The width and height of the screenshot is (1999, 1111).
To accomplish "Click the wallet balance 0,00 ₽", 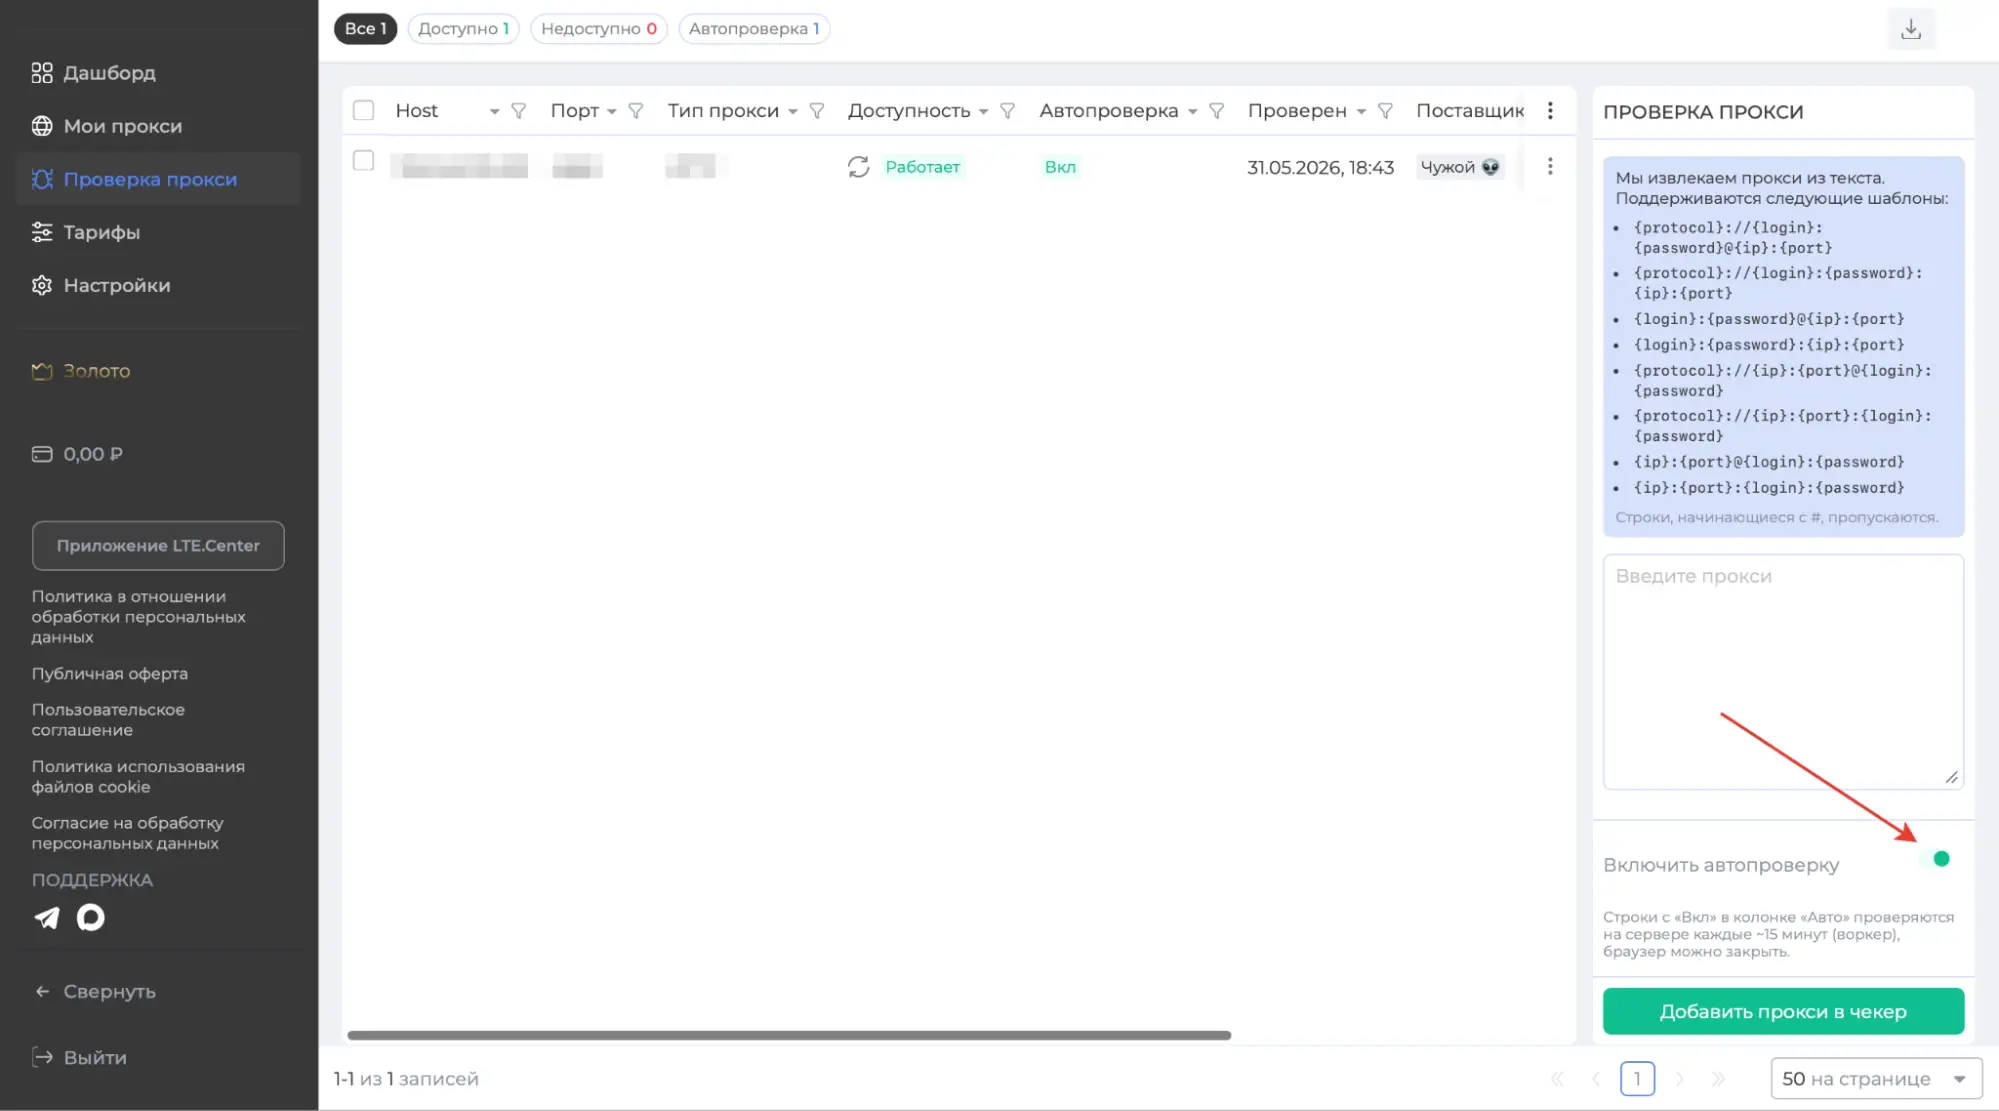I will point(93,454).
